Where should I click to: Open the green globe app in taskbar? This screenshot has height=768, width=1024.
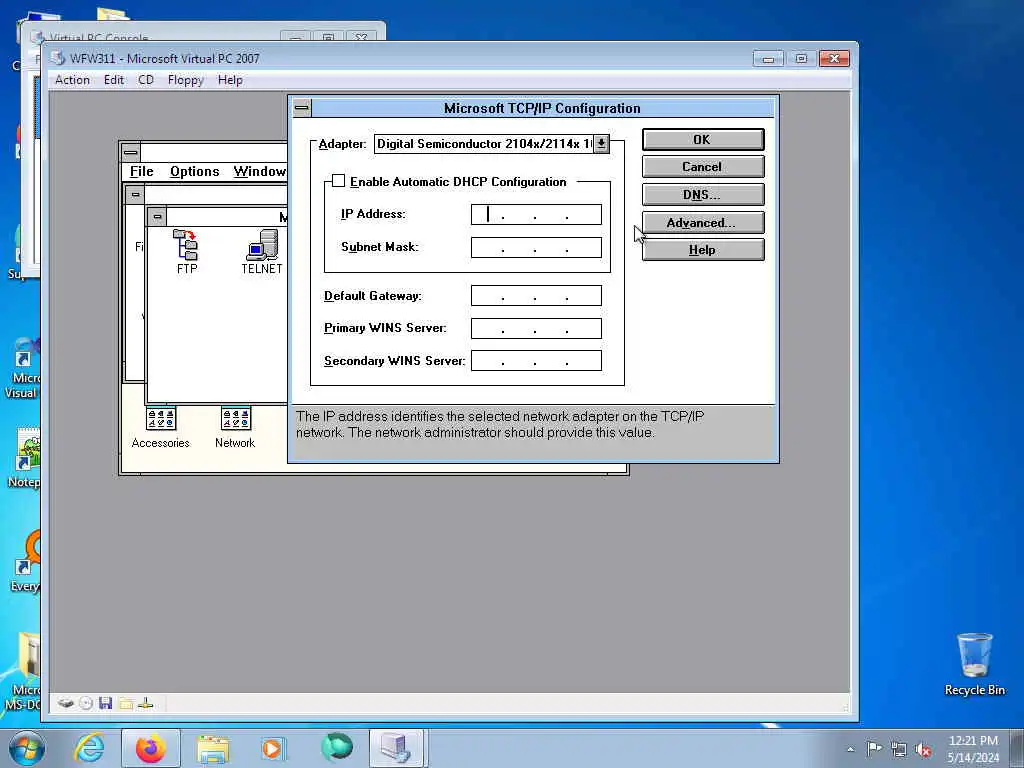(337, 748)
